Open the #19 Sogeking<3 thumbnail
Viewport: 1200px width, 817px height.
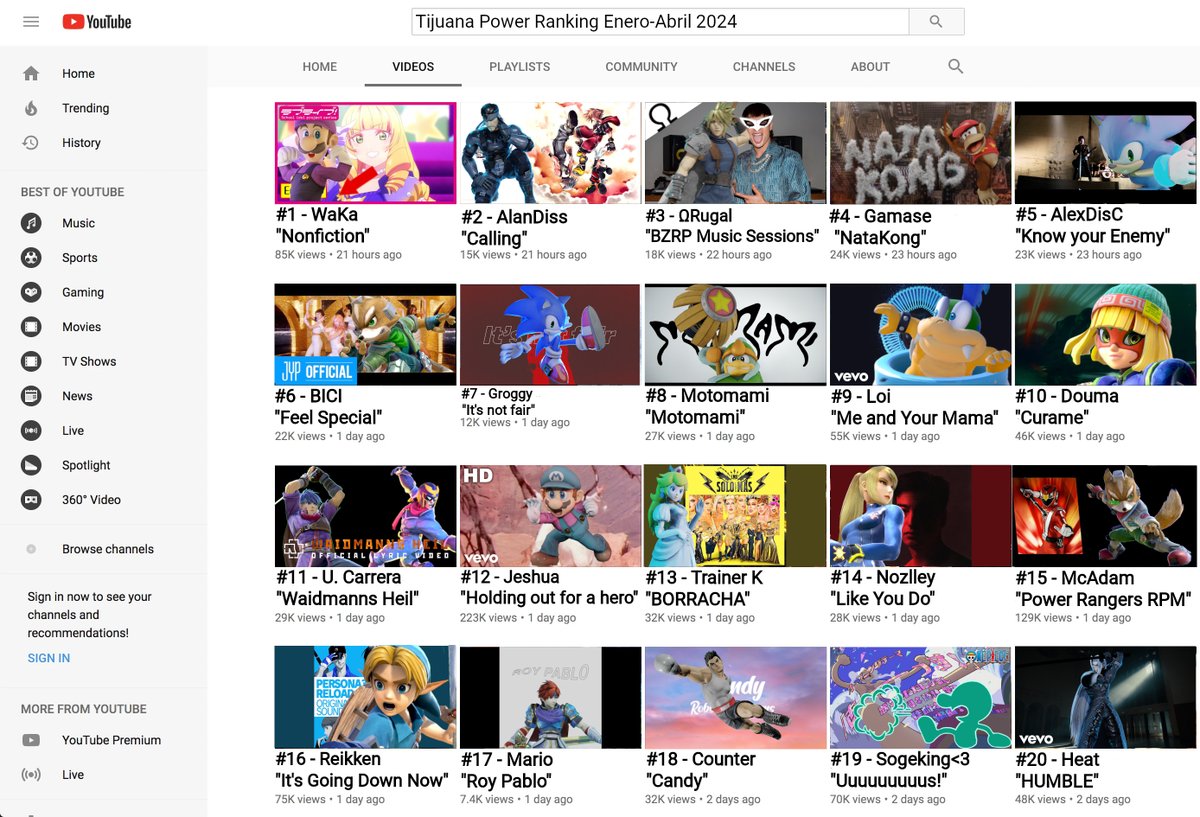pos(920,697)
